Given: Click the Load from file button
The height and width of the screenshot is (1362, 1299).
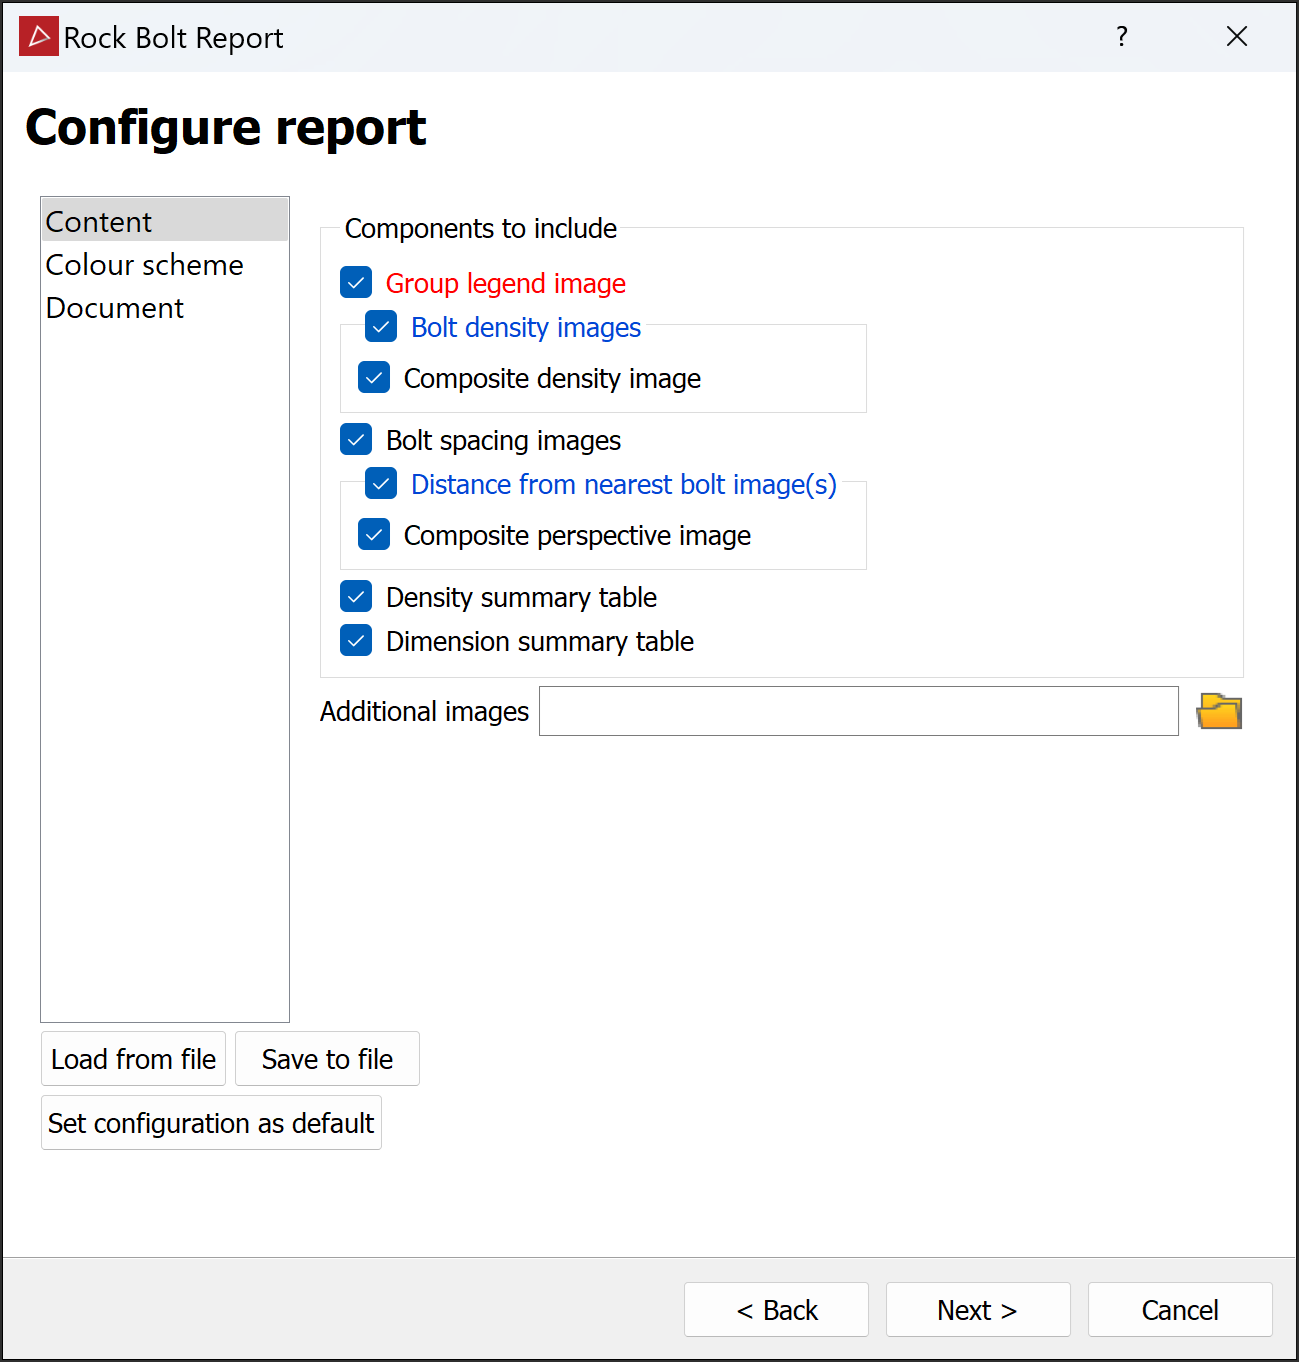Looking at the screenshot, I should coord(133,1059).
